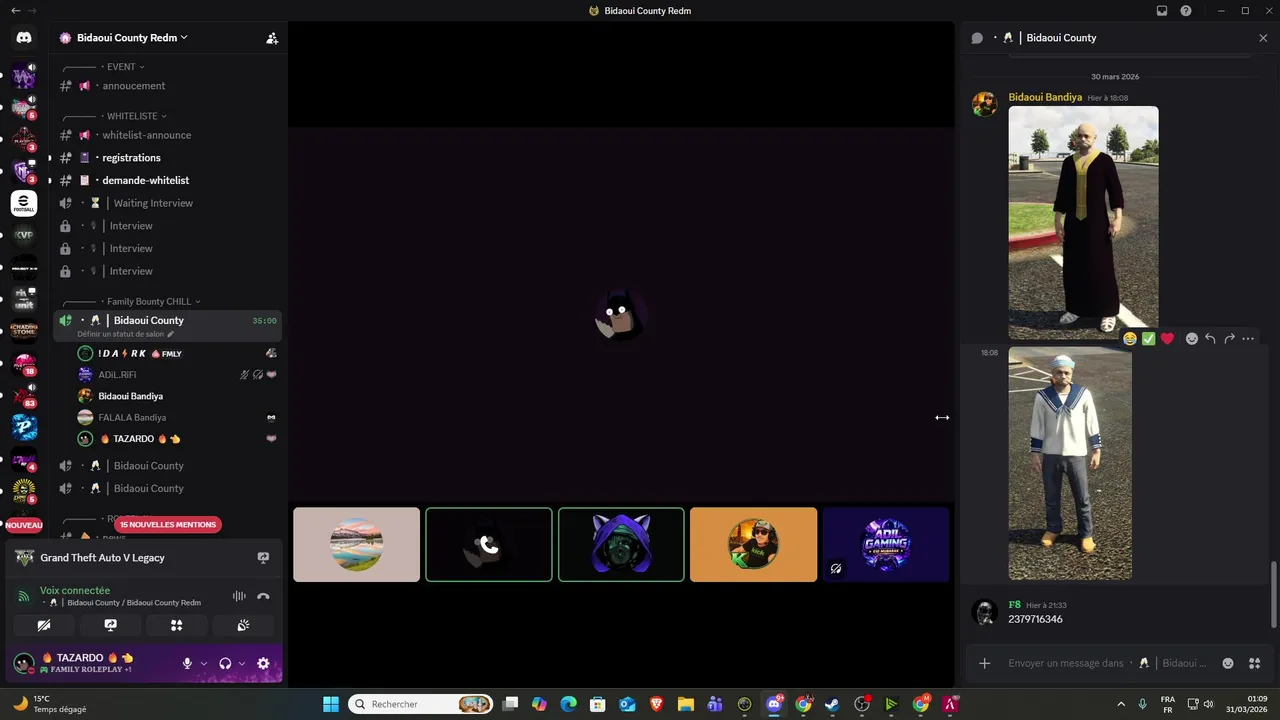
Task: Open microphone input options chevron
Action: click(204, 663)
